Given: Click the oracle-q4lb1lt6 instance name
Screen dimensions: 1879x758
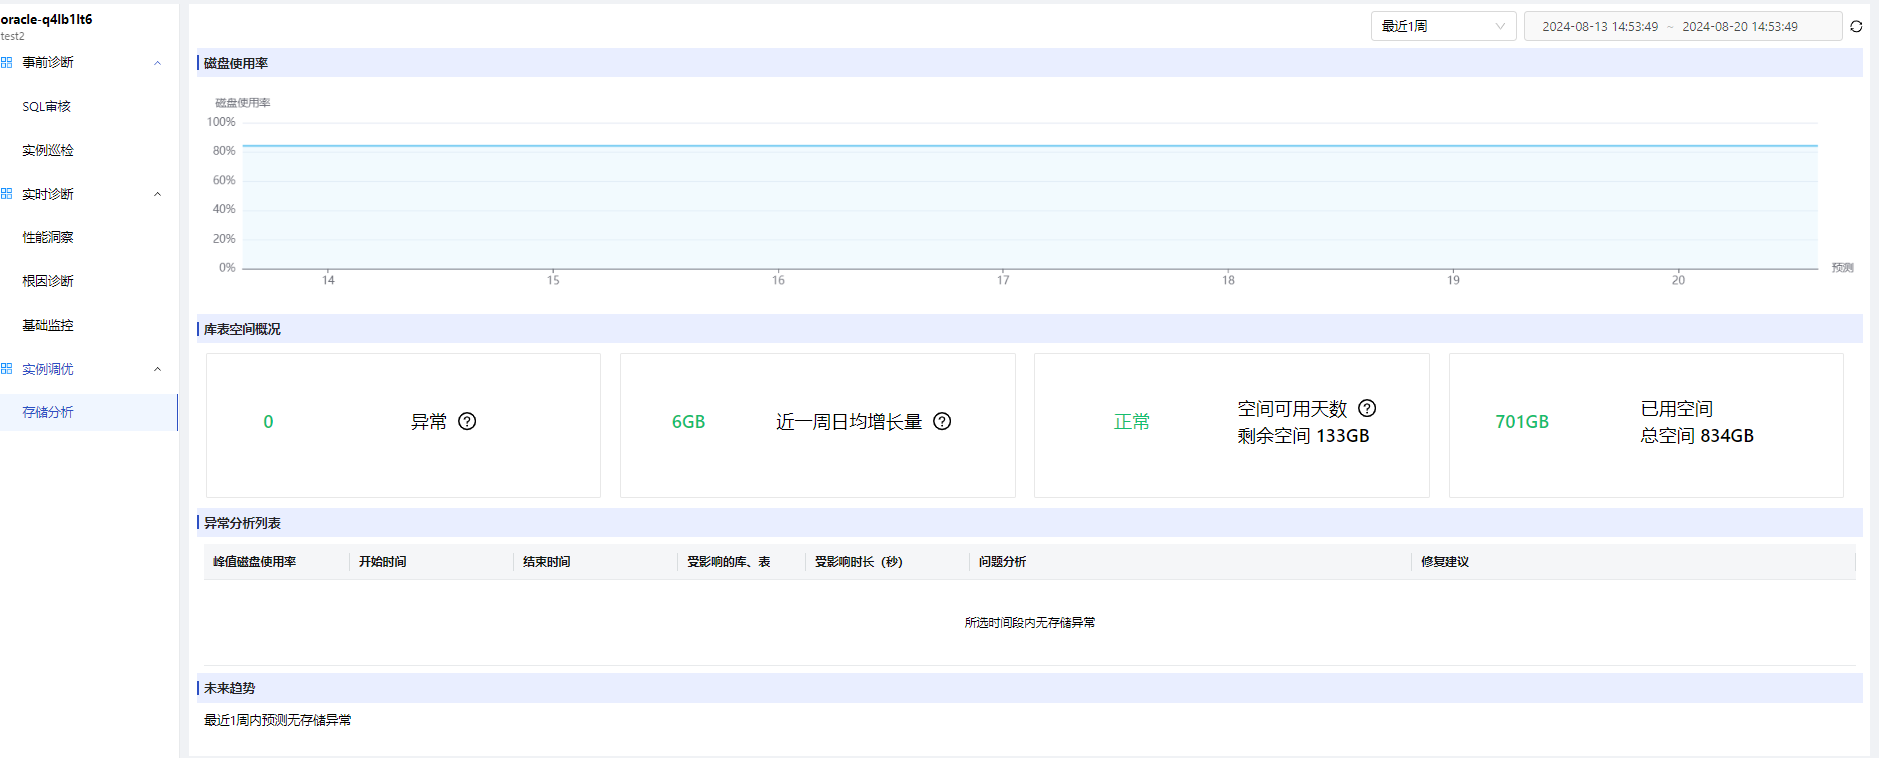Looking at the screenshot, I should tap(47, 19).
